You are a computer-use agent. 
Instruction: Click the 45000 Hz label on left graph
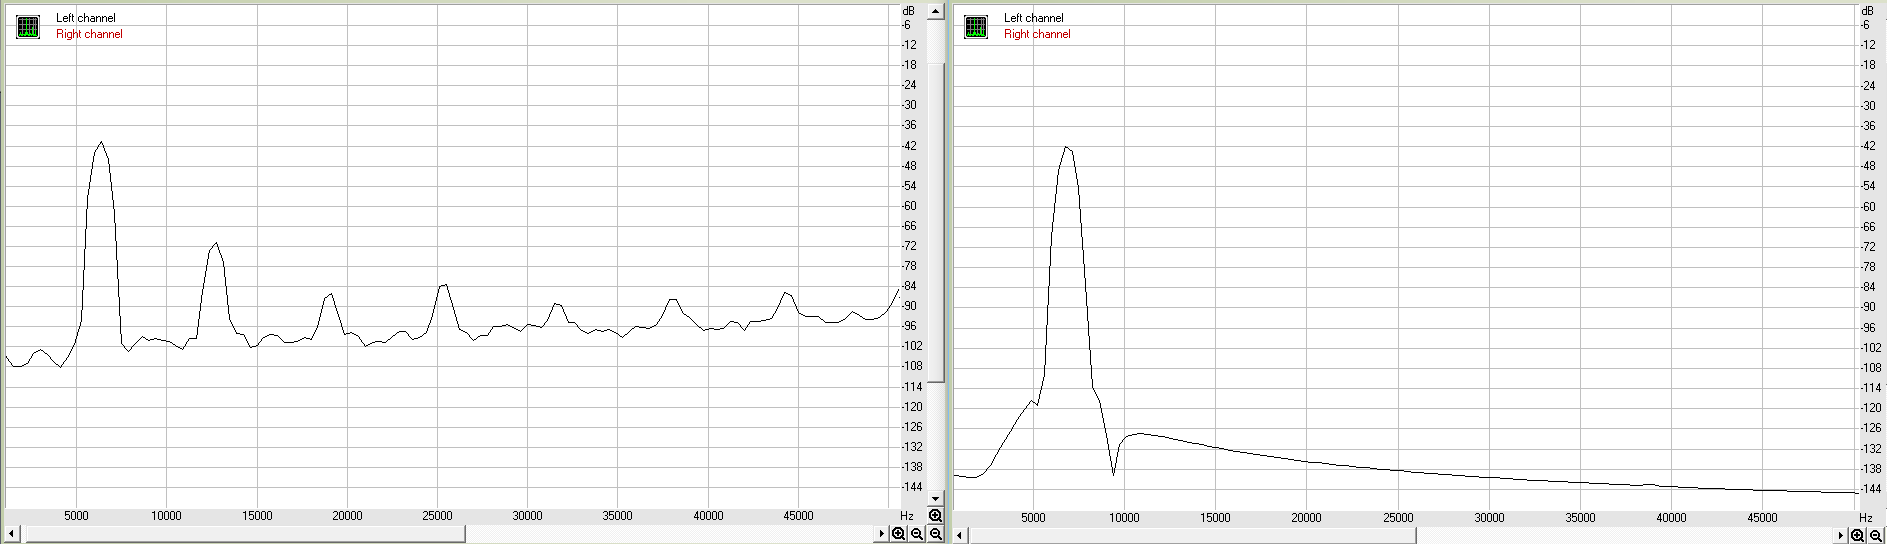[798, 516]
